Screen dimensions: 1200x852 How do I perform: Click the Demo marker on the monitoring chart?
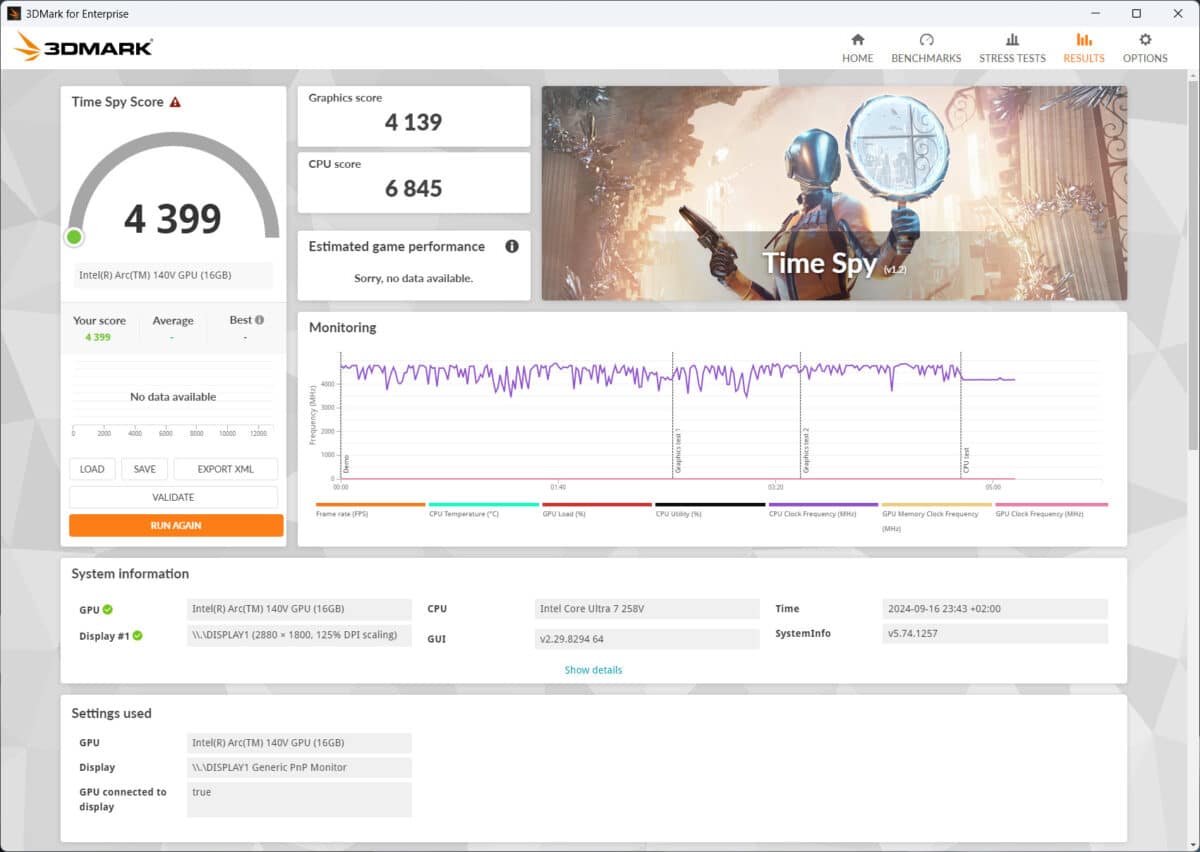[346, 465]
